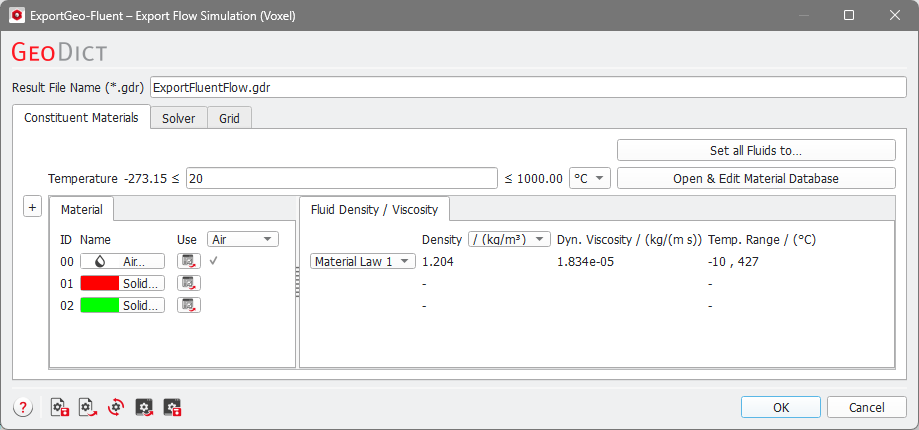Click the temp range value -10 , 427

733,262
